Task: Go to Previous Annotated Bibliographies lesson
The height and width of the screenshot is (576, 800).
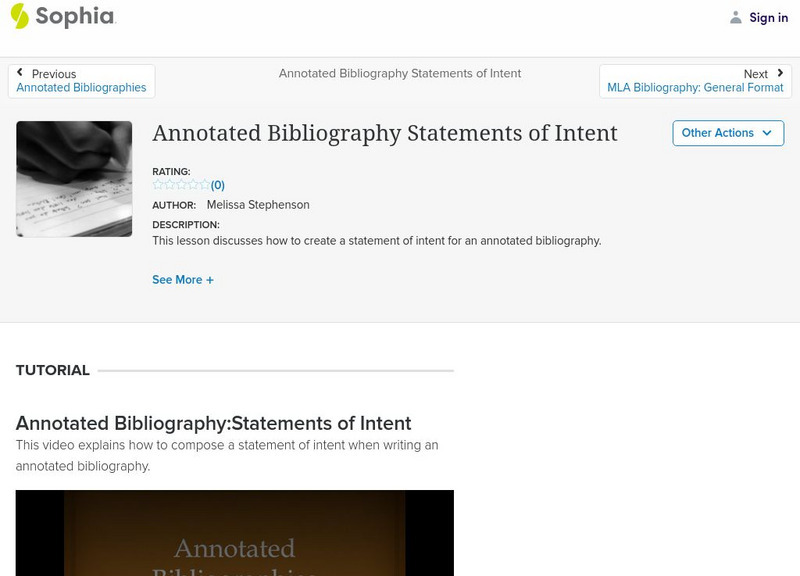Action: tap(81, 88)
